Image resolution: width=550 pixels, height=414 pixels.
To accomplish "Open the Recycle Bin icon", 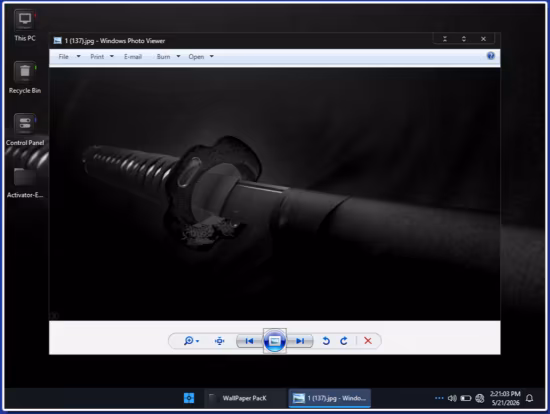I will 25,78.
